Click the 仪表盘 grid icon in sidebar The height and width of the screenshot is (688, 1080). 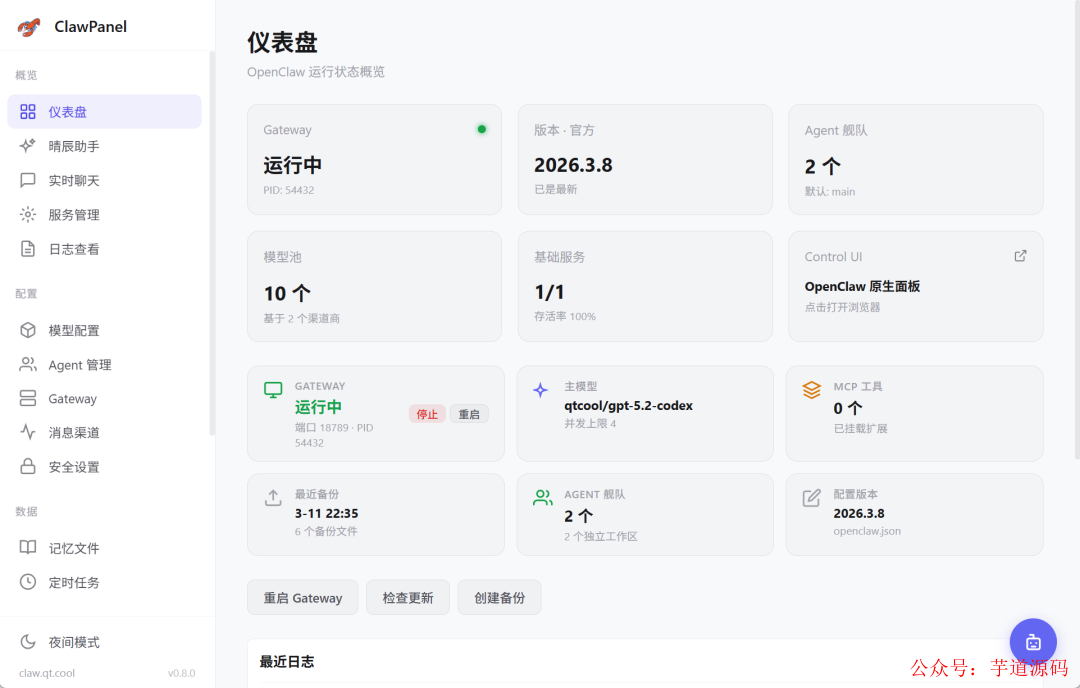point(28,112)
